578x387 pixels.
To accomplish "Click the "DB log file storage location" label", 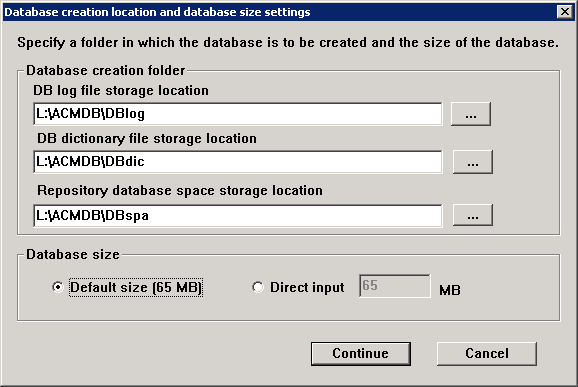I will pos(121,91).
